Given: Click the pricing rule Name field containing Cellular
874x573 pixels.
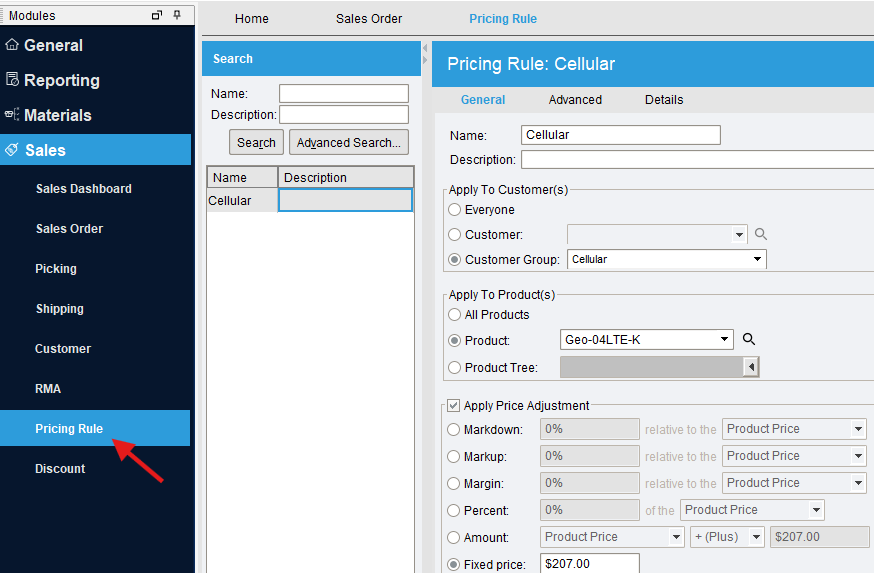Looking at the screenshot, I should tap(621, 135).
